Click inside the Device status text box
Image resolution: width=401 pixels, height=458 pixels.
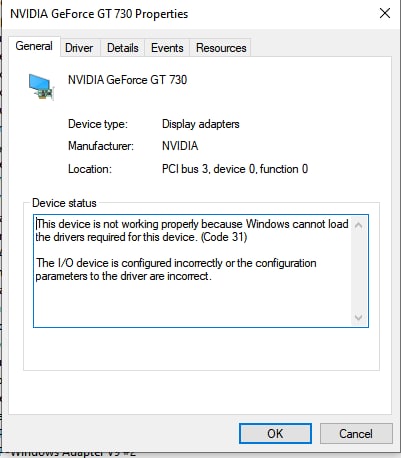tap(201, 271)
